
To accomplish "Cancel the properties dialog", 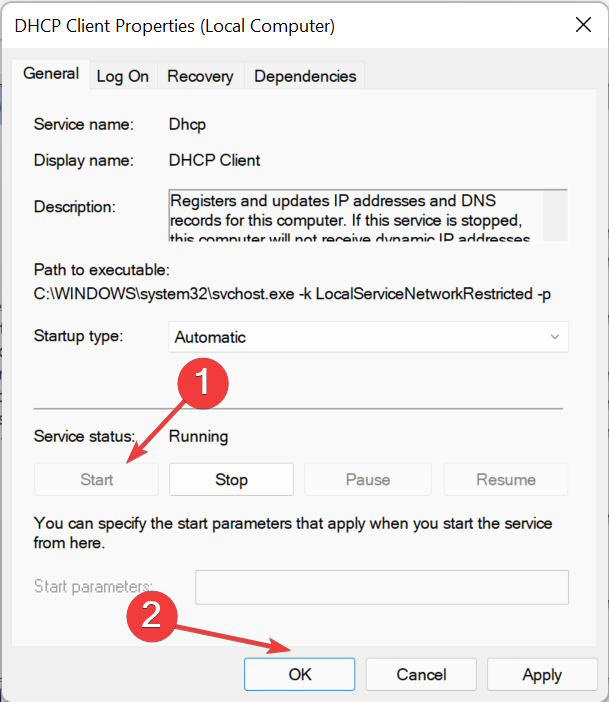I will [421, 674].
